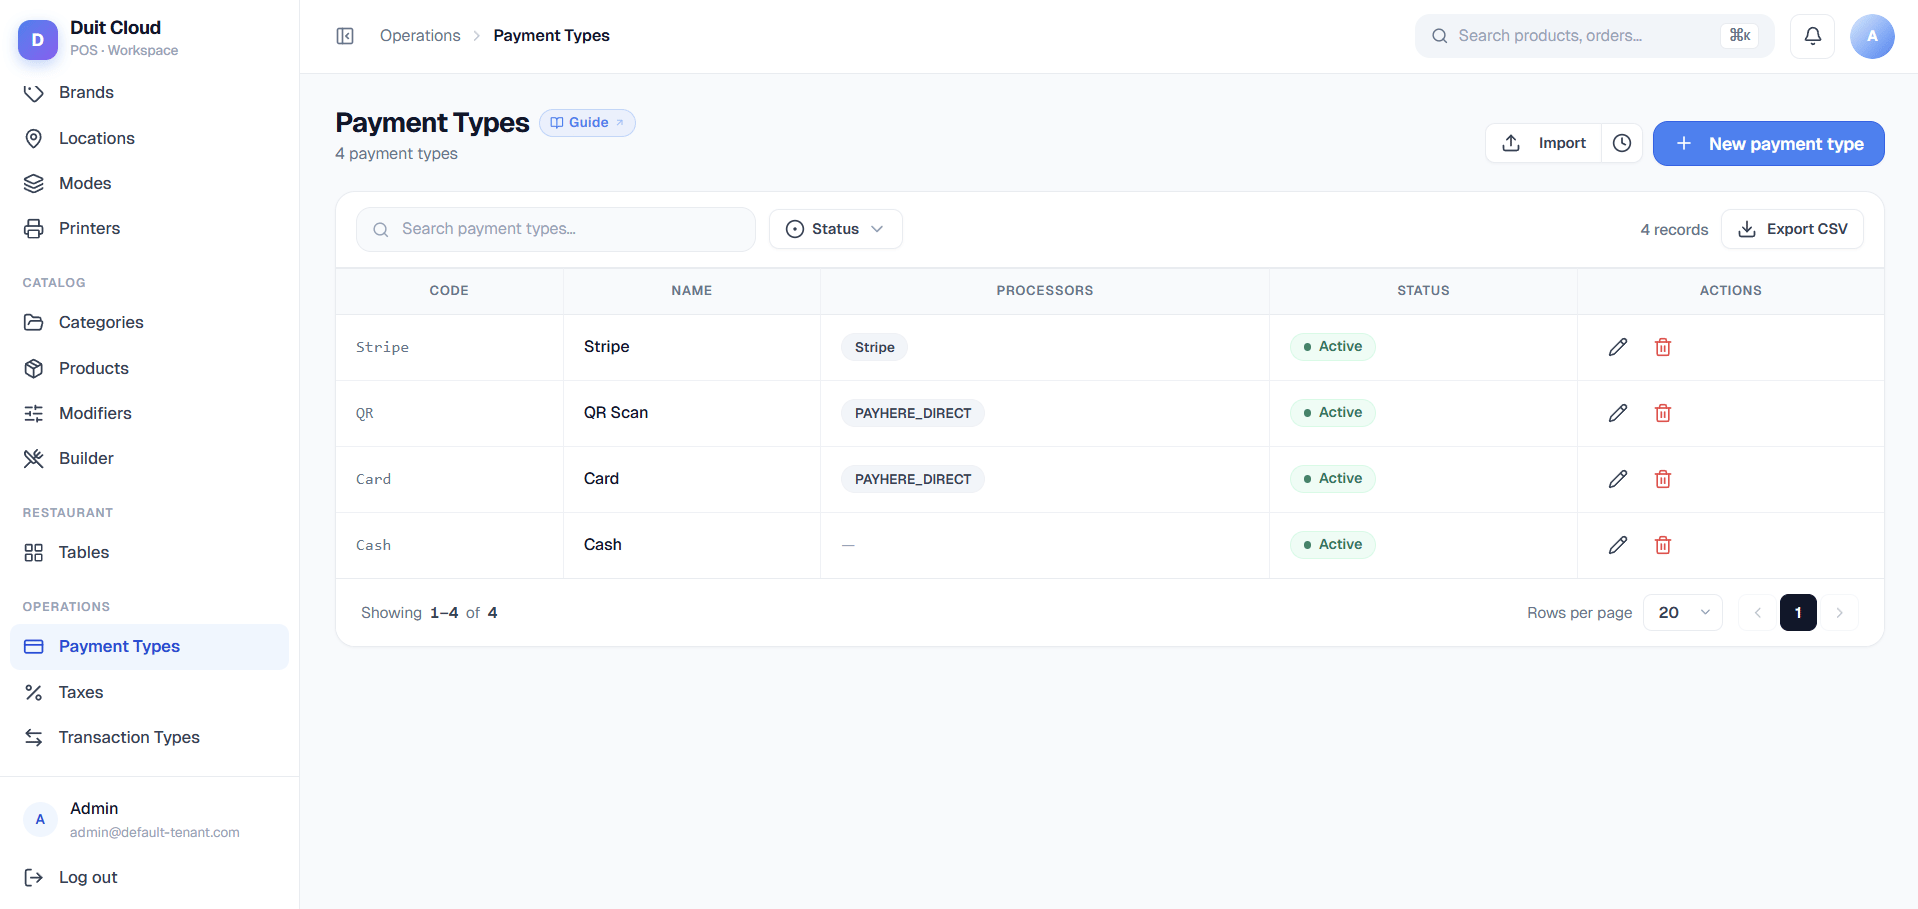The width and height of the screenshot is (1918, 909).
Task: Click Card's PAYHERE_DIRECT processor tag
Action: pyautogui.click(x=913, y=479)
